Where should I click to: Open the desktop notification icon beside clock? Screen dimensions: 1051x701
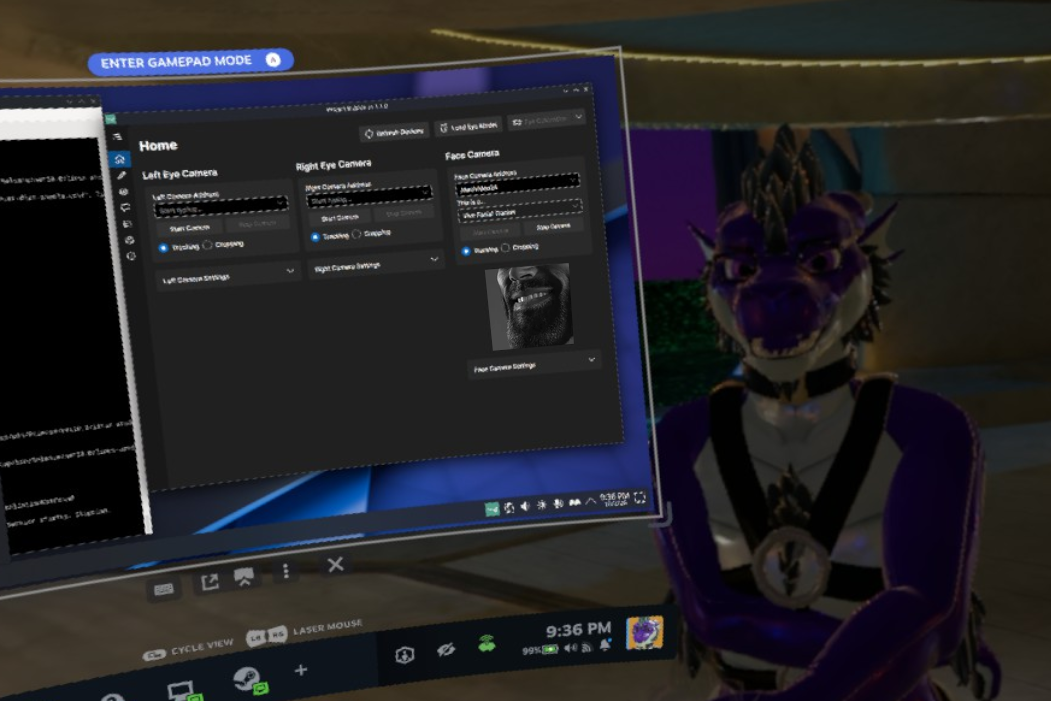[639, 497]
